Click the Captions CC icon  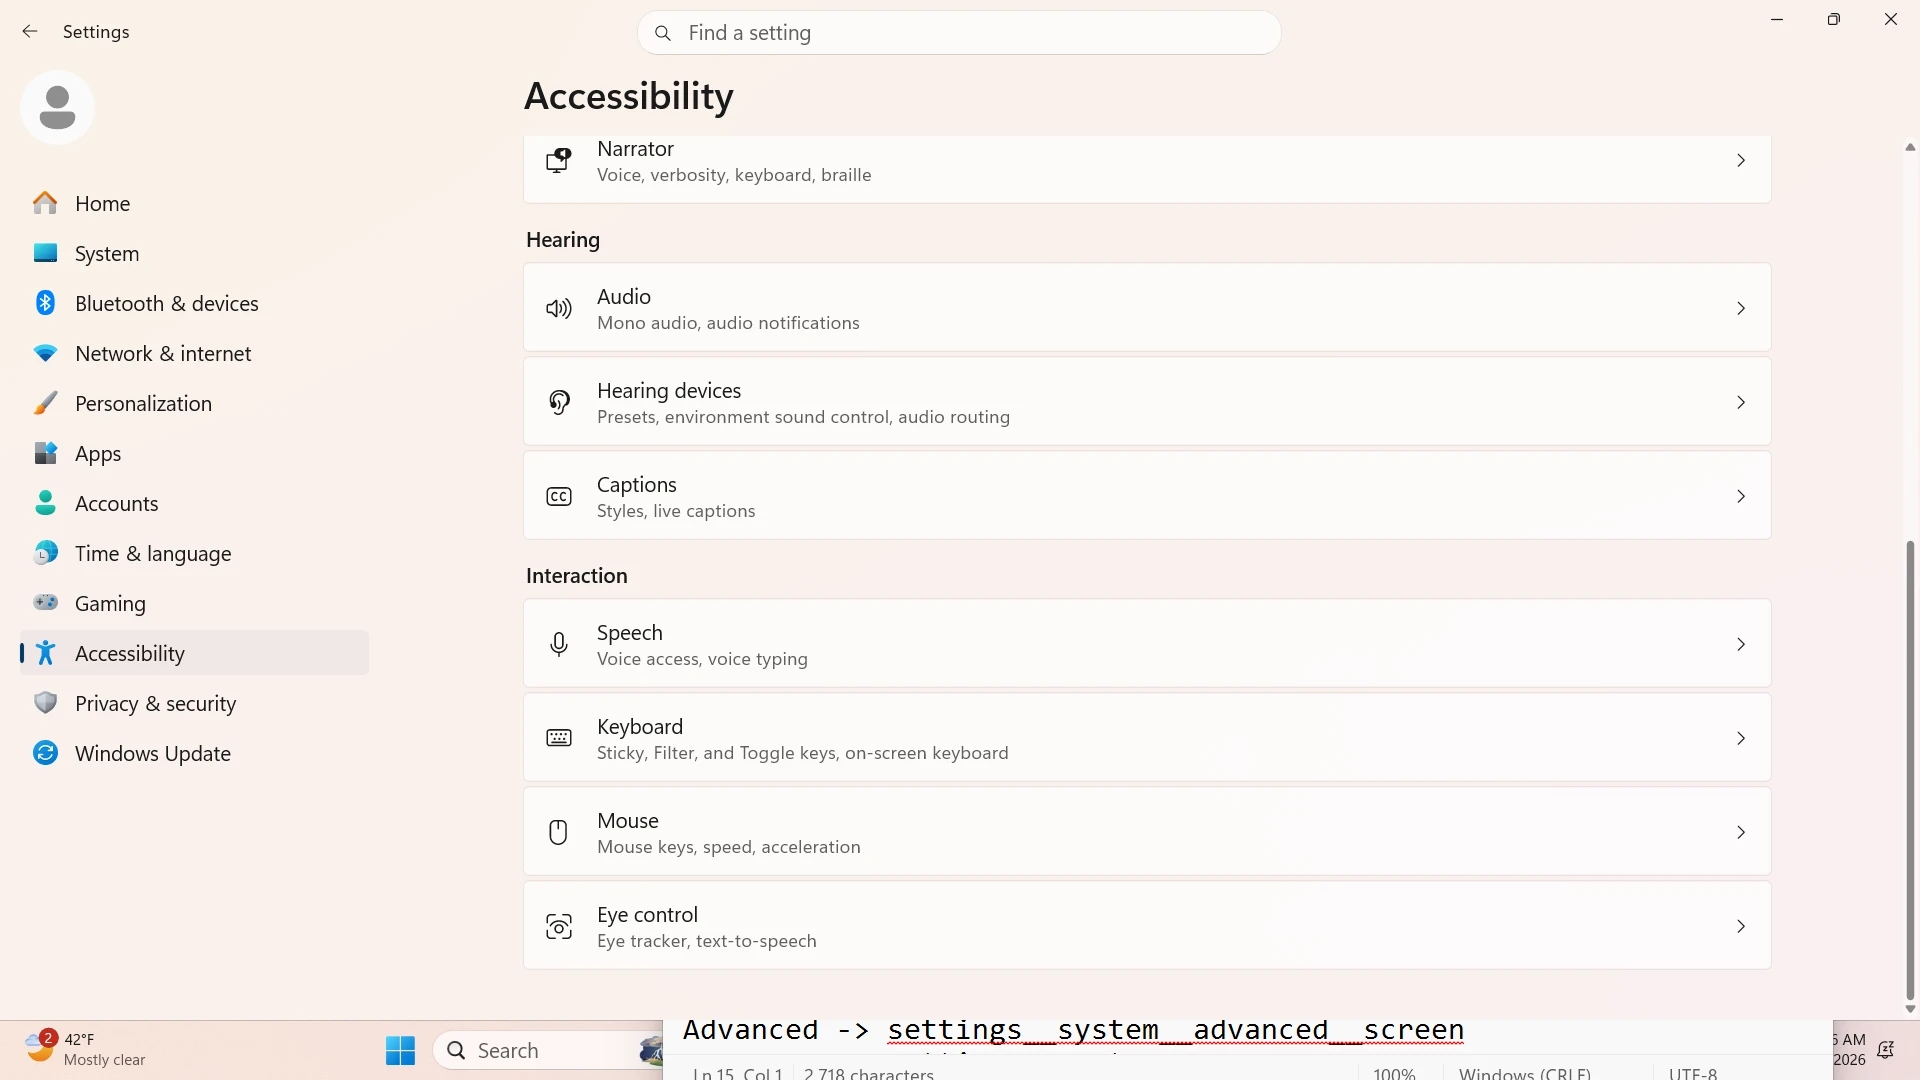tap(559, 496)
